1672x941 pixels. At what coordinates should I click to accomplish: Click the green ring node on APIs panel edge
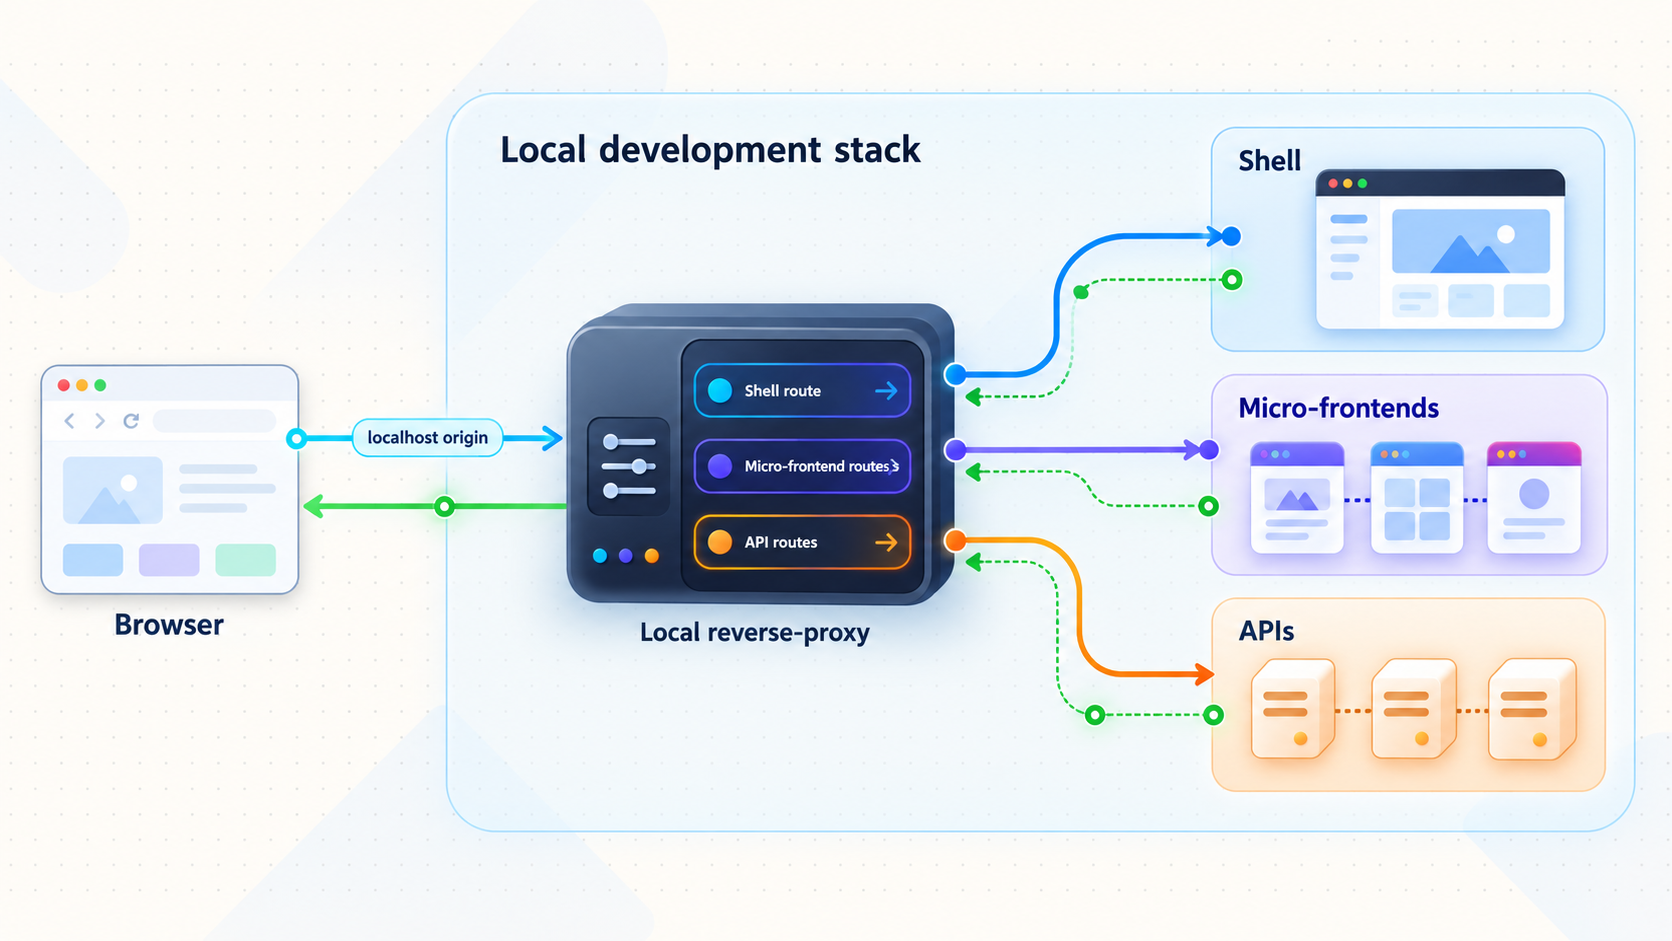tap(1214, 715)
